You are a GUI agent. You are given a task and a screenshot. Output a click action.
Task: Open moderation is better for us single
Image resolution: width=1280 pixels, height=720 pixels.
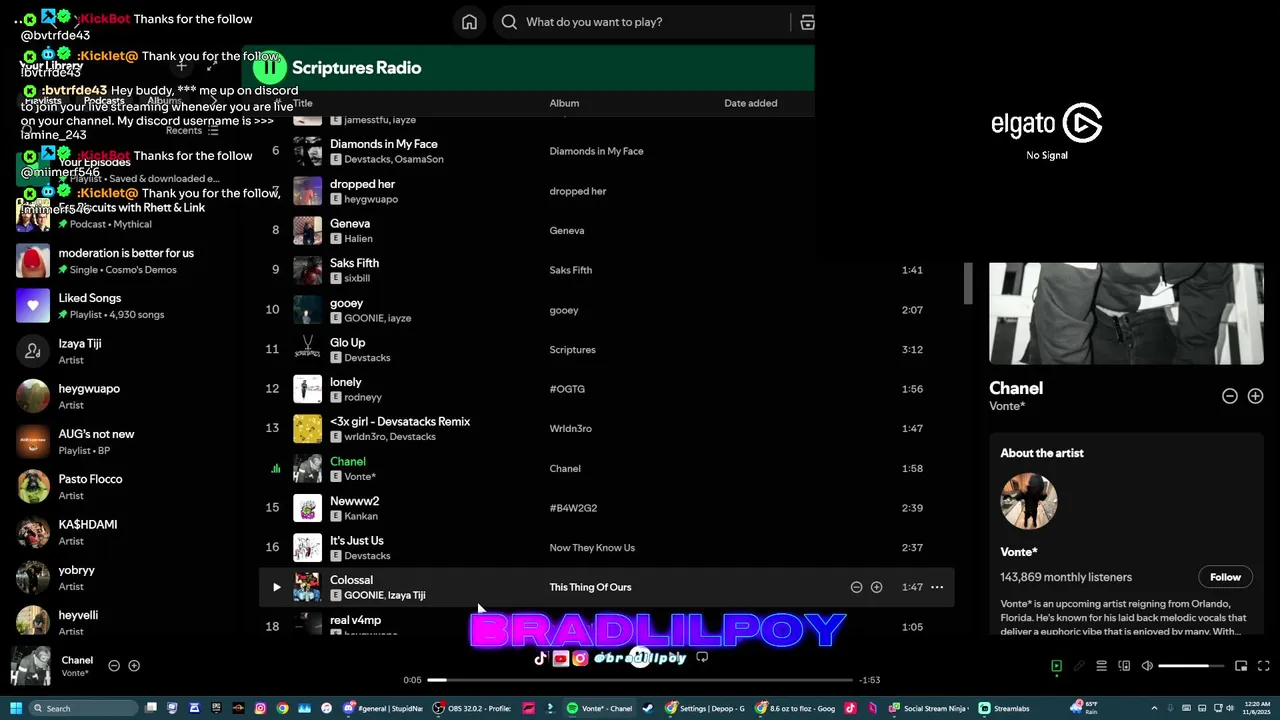[x=120, y=261]
